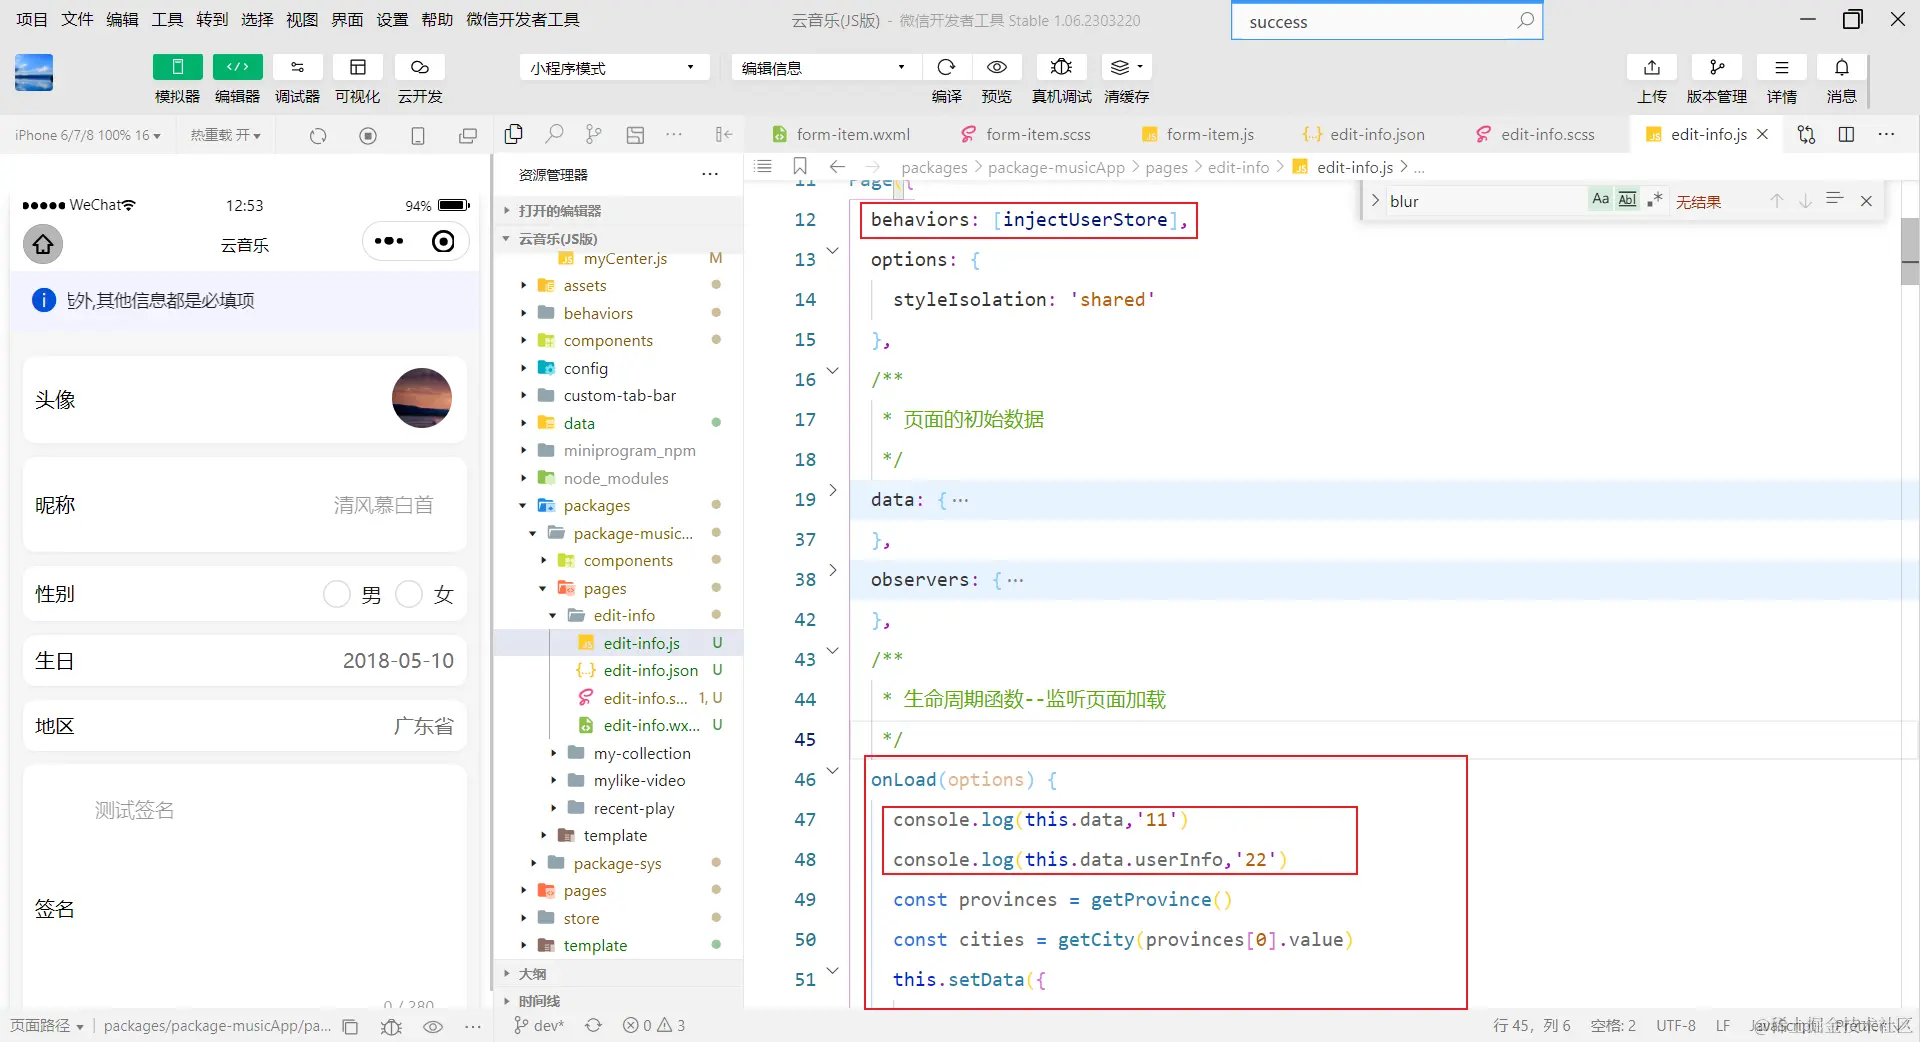Open the simulator capsule more menu

(x=389, y=241)
